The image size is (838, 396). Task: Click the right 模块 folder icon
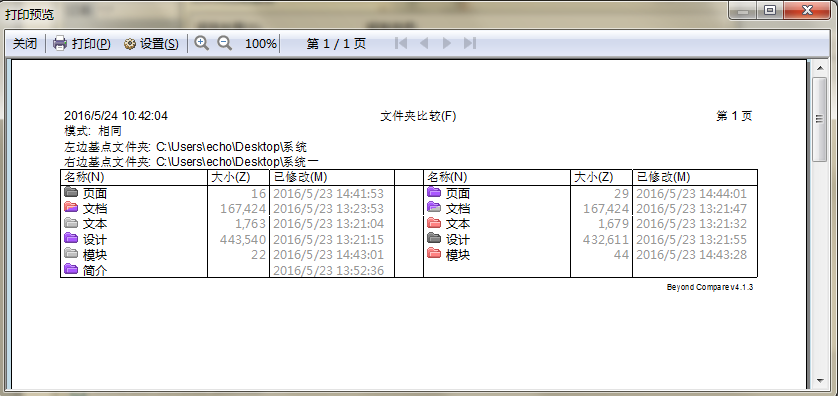click(434, 254)
